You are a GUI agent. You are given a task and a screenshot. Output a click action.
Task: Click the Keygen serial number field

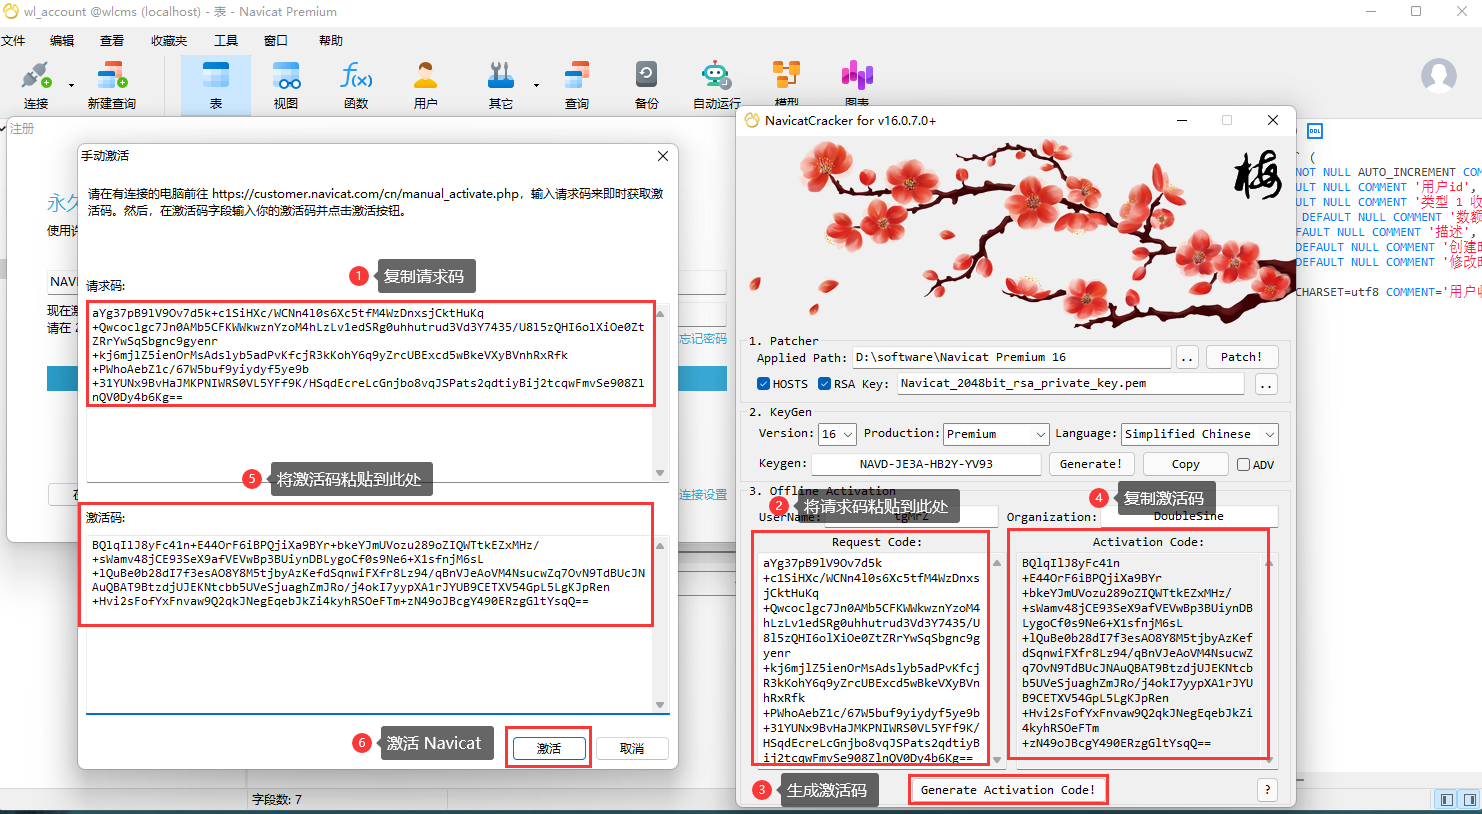pyautogui.click(x=926, y=464)
